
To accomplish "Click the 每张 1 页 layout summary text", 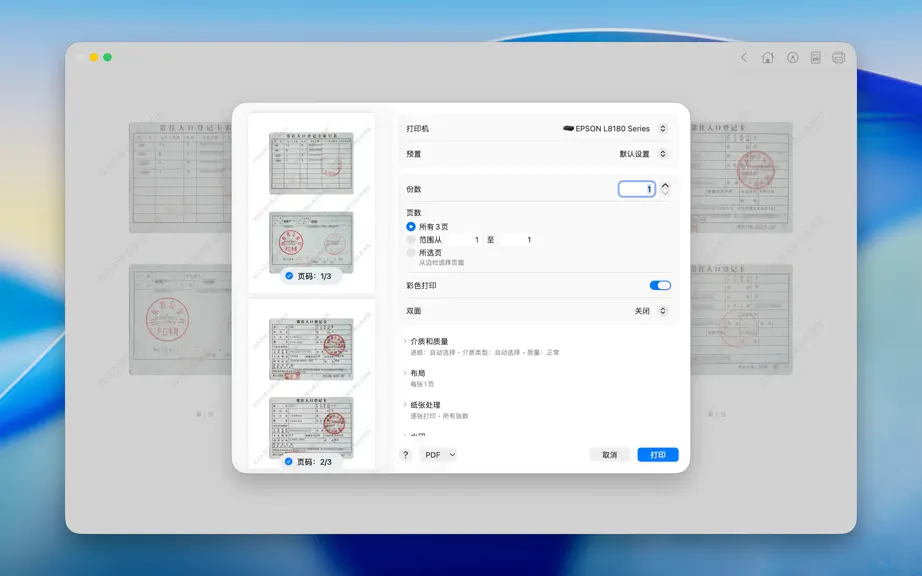I will (422, 384).
